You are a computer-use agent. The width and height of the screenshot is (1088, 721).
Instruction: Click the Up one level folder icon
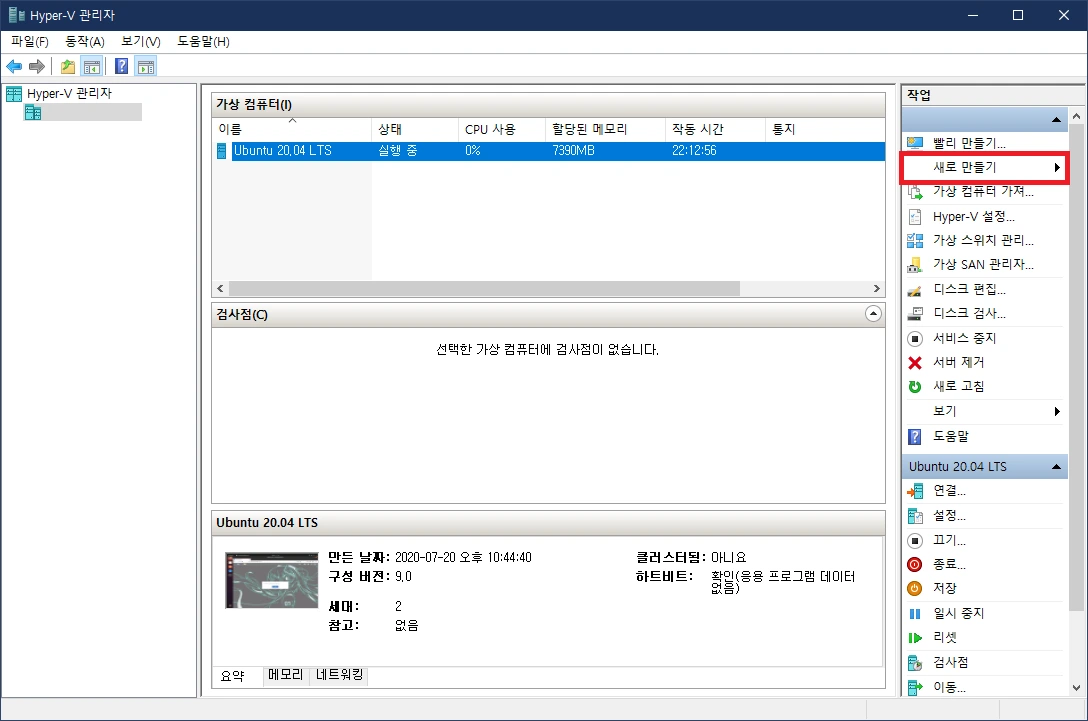click(68, 67)
